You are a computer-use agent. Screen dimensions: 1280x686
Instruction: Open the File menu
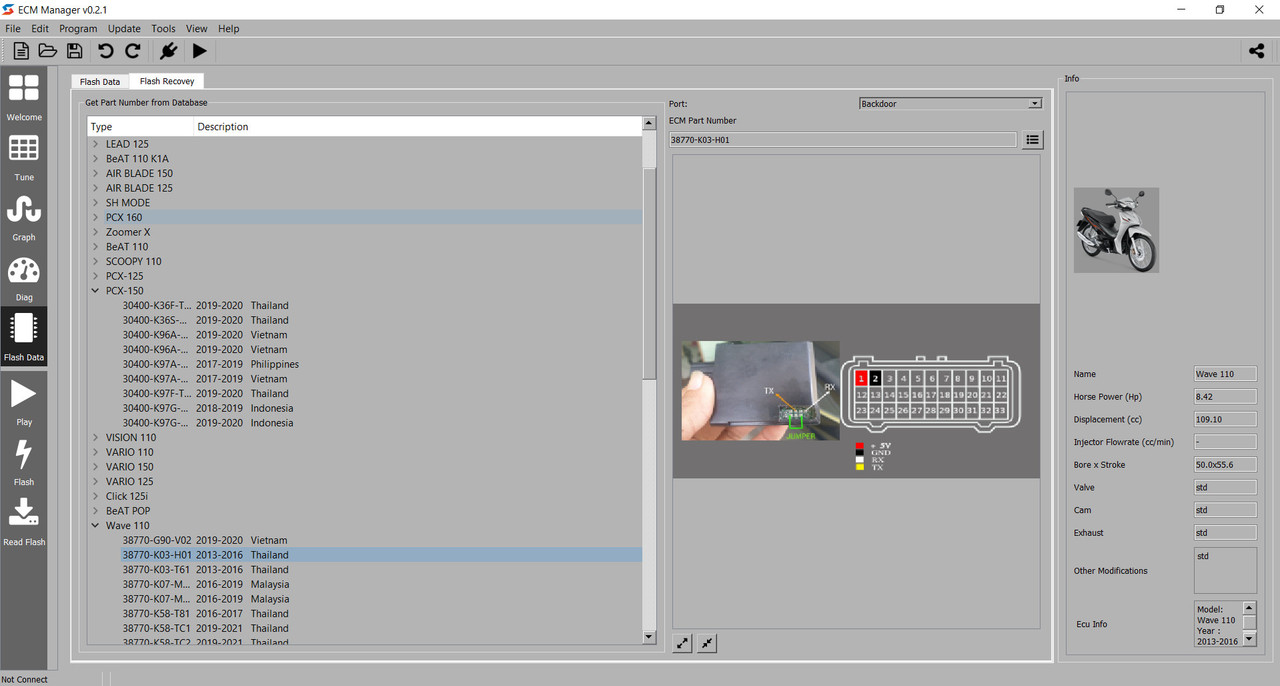[x=13, y=29]
